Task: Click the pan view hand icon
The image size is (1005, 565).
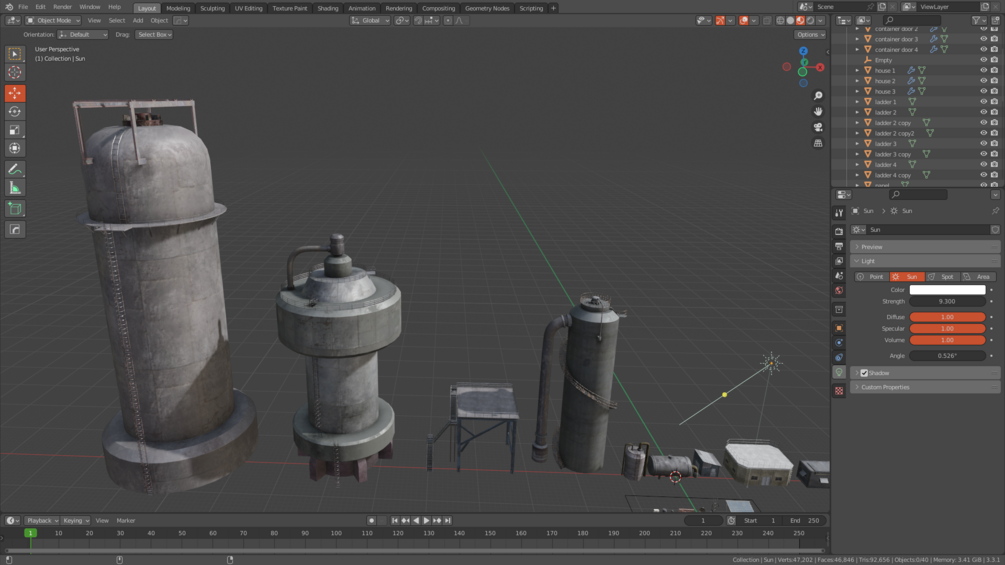Action: pyautogui.click(x=818, y=111)
